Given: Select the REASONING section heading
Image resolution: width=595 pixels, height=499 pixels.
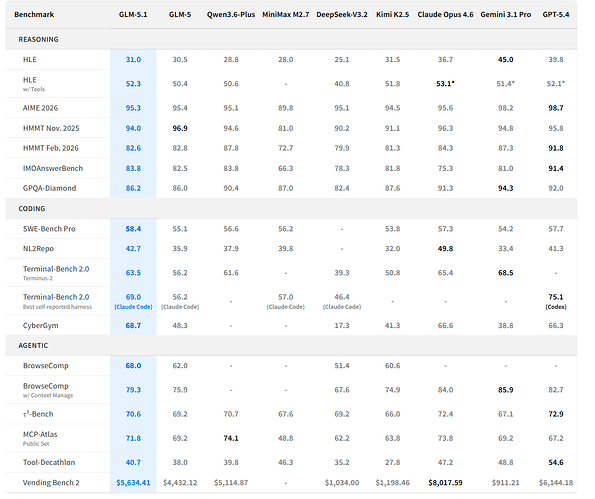Looking at the screenshot, I should pyautogui.click(x=38, y=39).
